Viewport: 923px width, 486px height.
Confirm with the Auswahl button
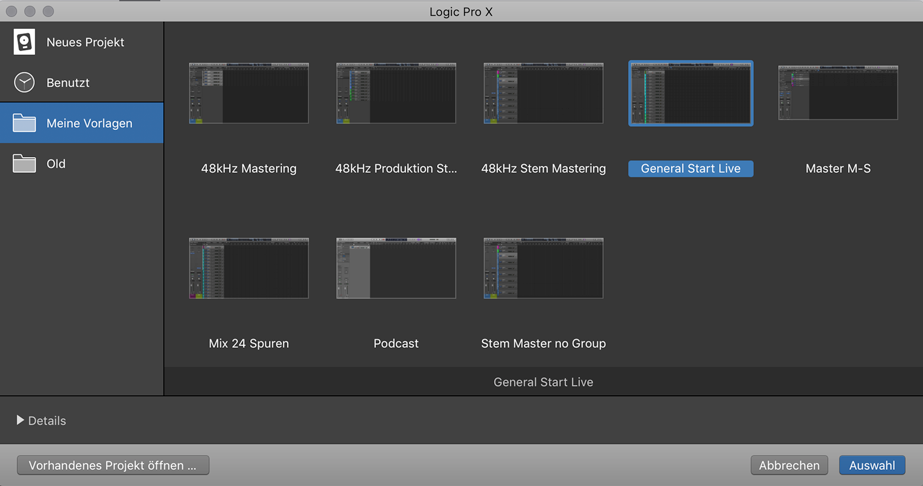pos(872,465)
